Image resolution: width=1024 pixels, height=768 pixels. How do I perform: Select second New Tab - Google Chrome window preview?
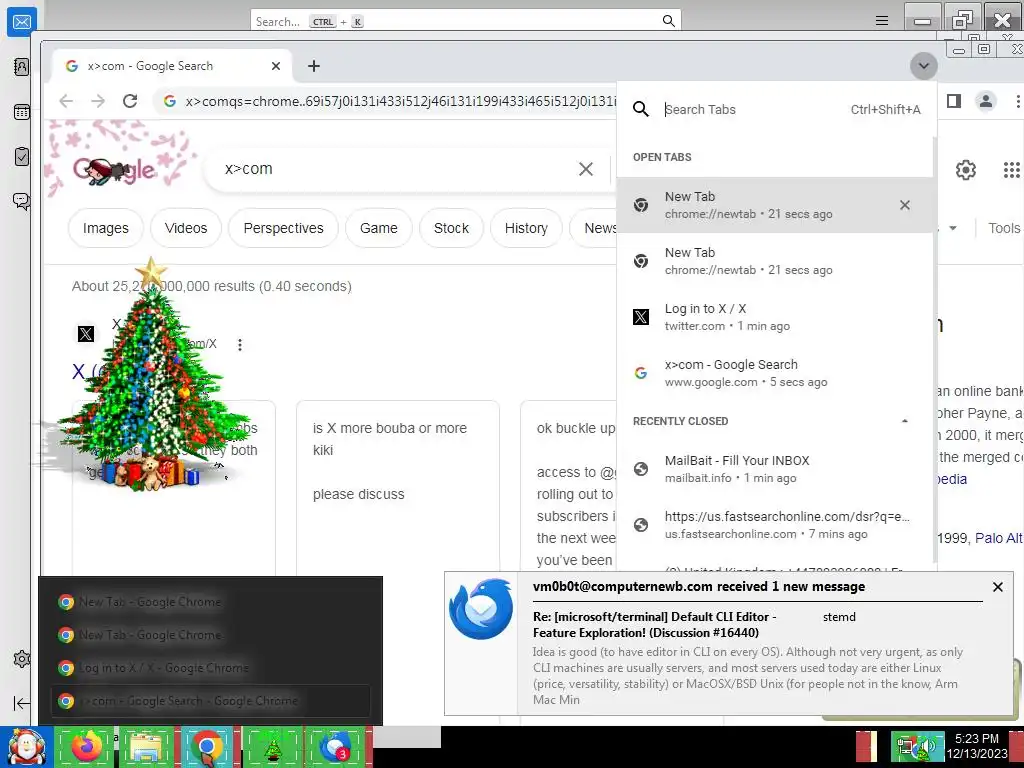[x=210, y=635]
